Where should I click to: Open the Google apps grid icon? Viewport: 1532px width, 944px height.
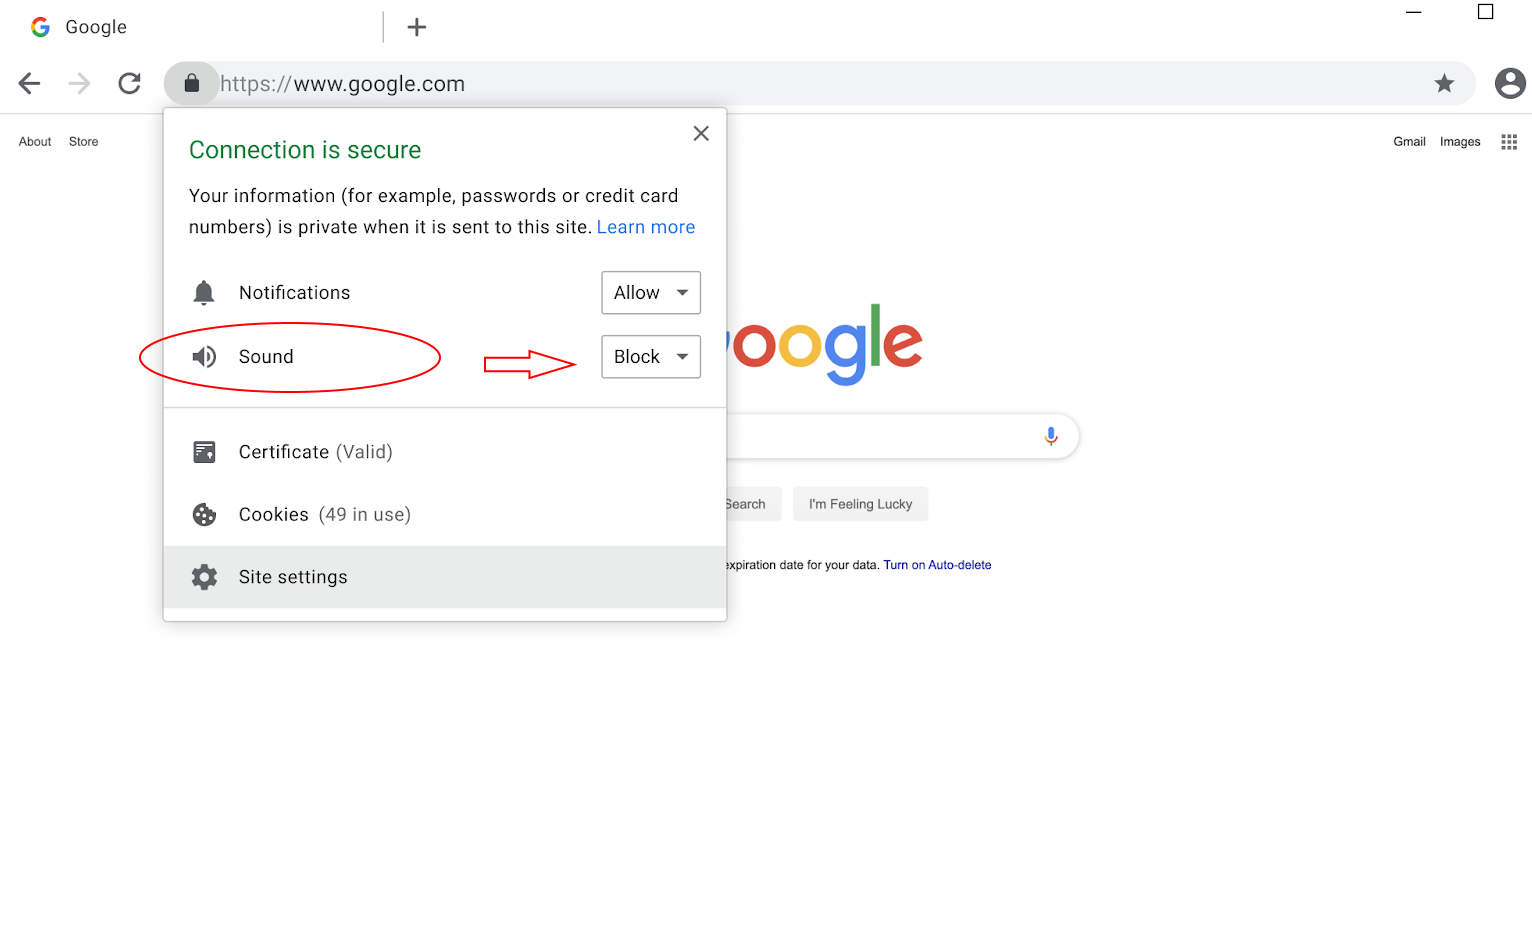(1509, 142)
